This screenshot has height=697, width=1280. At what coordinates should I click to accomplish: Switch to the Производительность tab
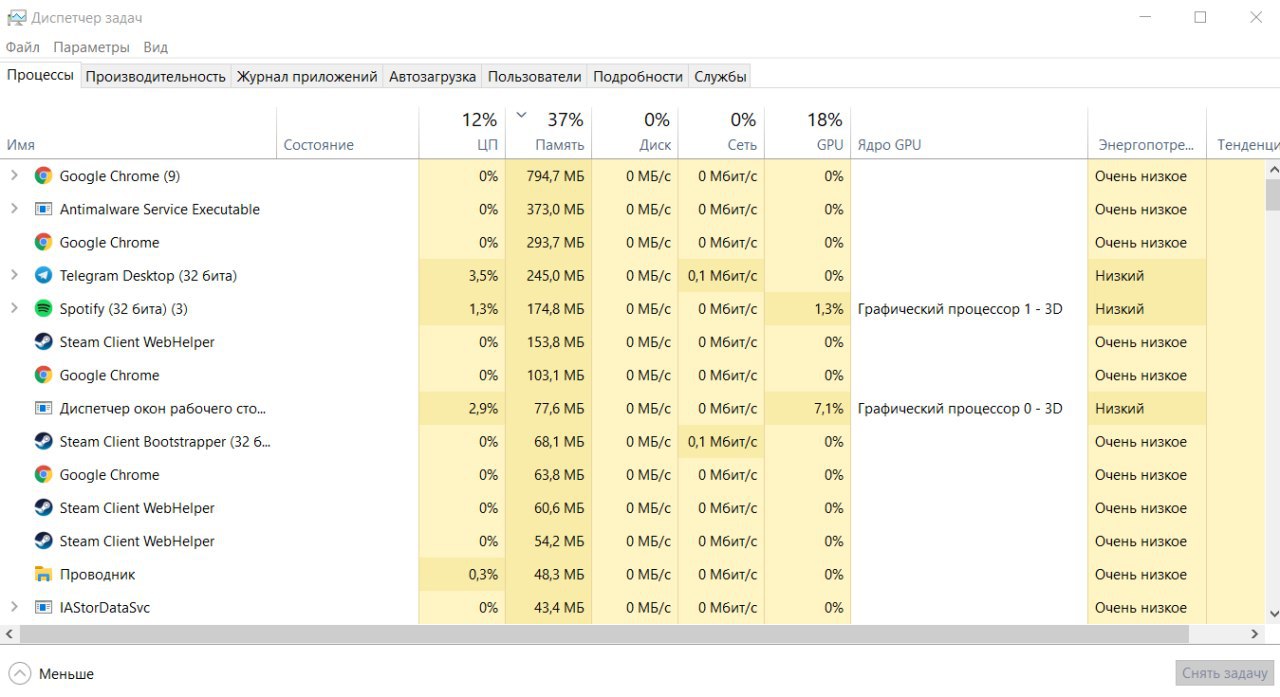coord(155,76)
